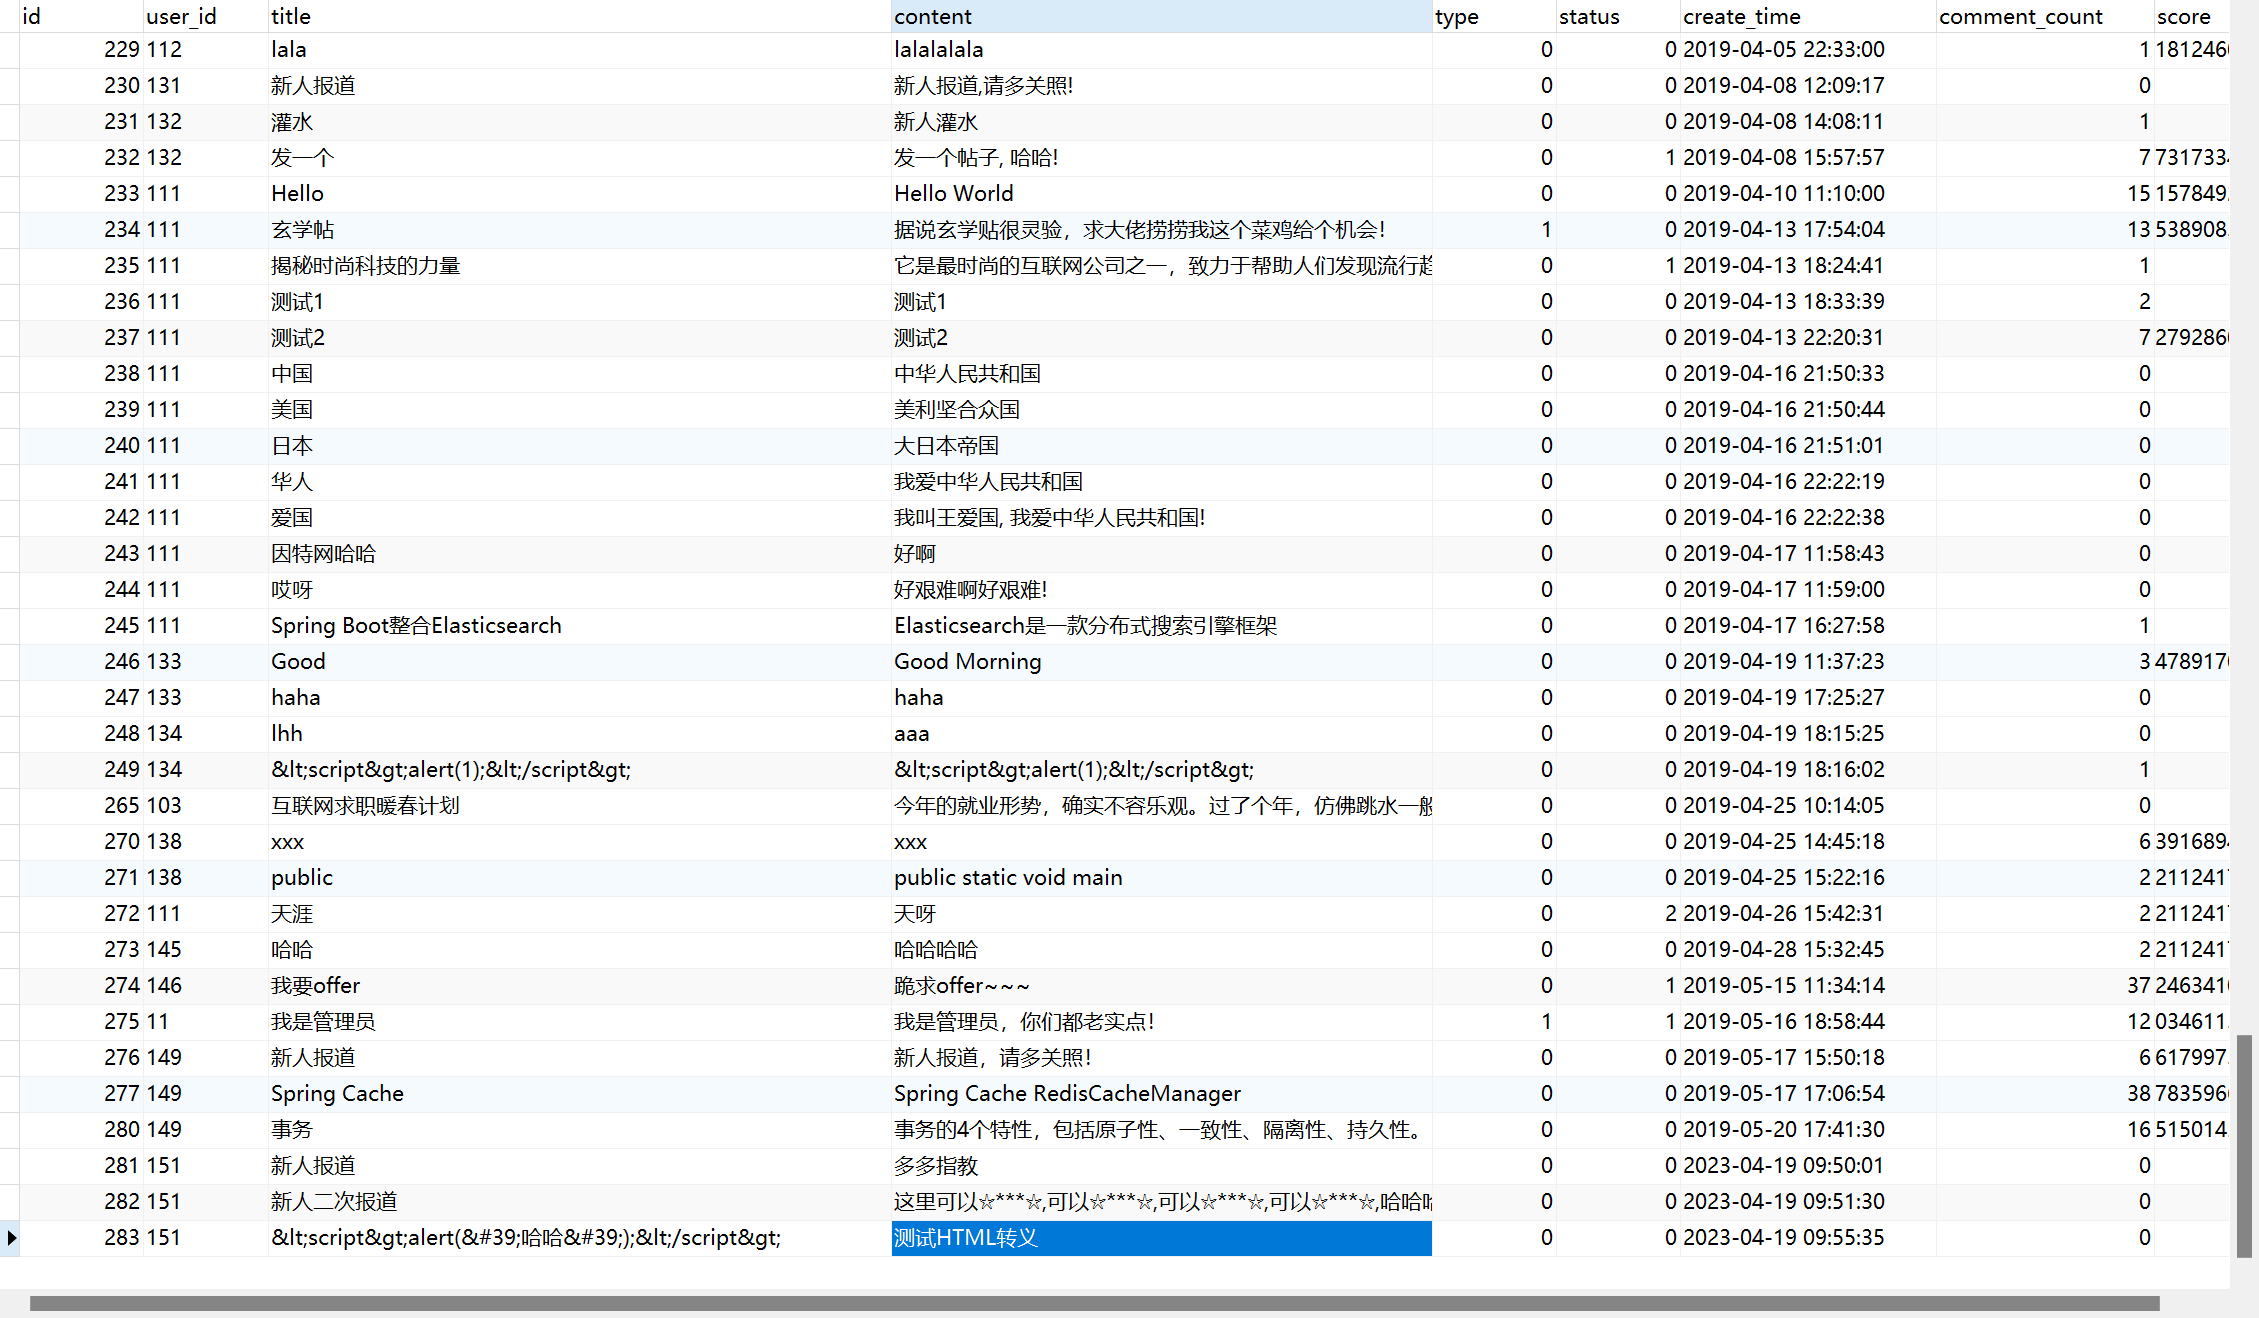Click the create_time column header
Viewport: 2259px width, 1318px height.
pos(1808,16)
